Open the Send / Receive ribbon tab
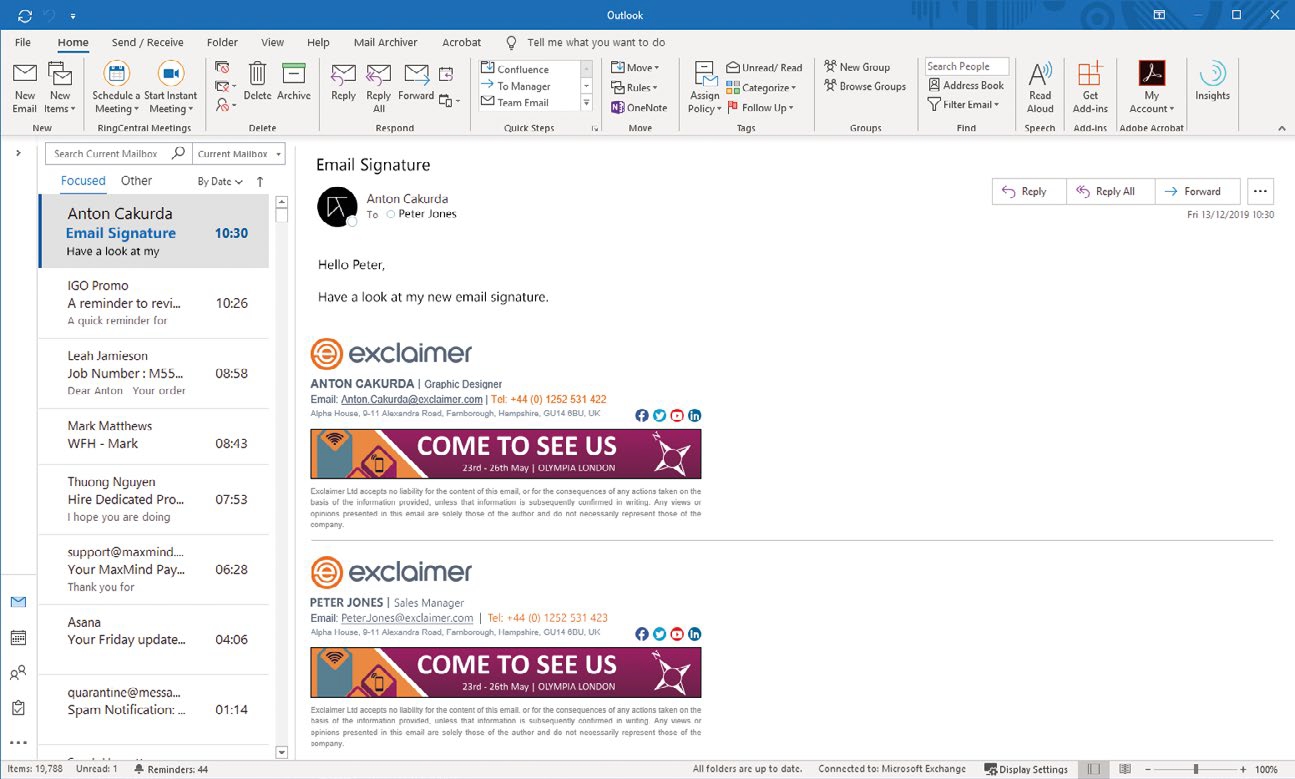The height and width of the screenshot is (779, 1295). [147, 43]
